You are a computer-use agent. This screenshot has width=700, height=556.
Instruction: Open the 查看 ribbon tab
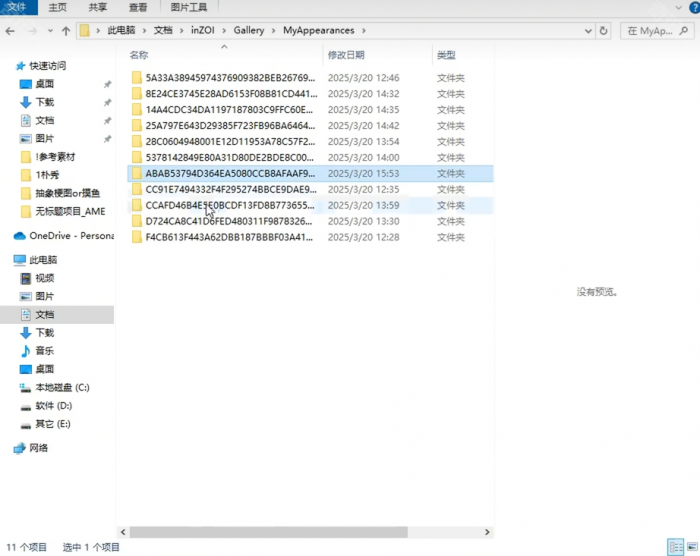click(x=137, y=7)
